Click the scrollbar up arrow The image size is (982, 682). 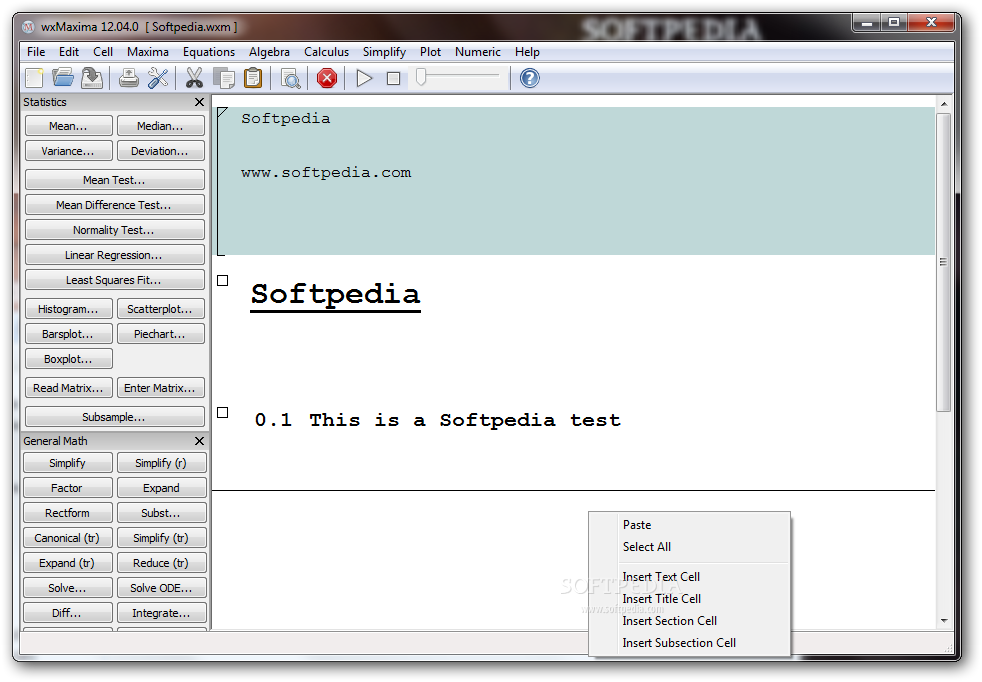pos(944,103)
